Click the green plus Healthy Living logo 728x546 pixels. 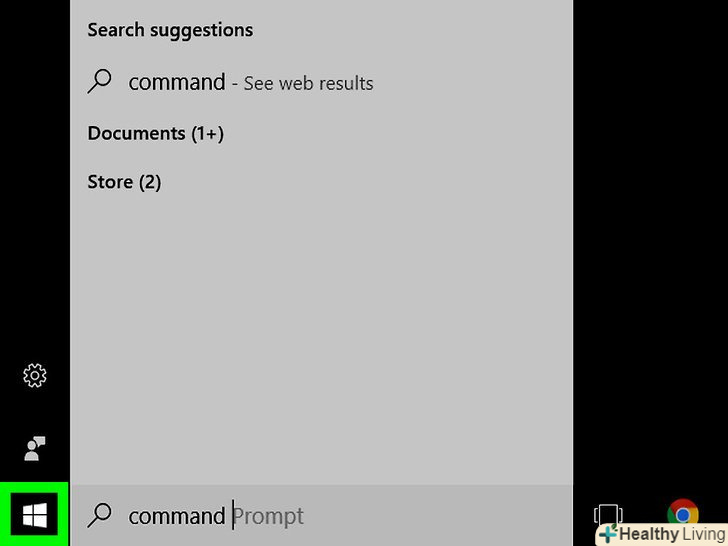coord(607,534)
